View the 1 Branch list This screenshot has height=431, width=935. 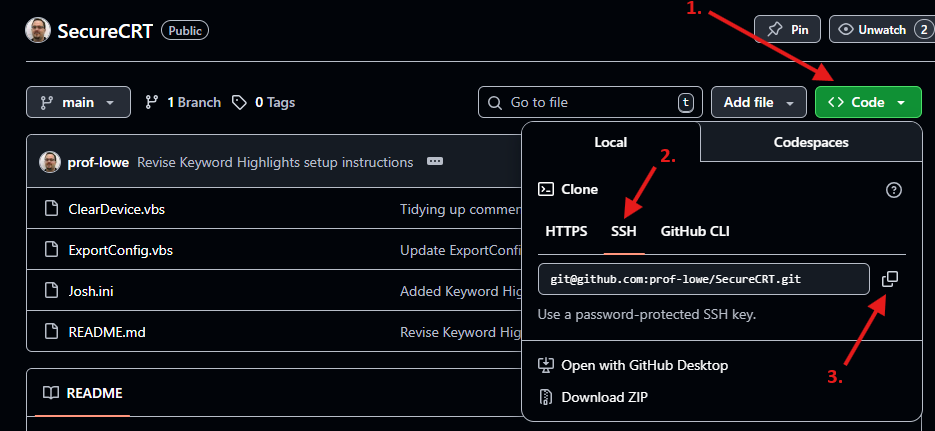tap(183, 103)
